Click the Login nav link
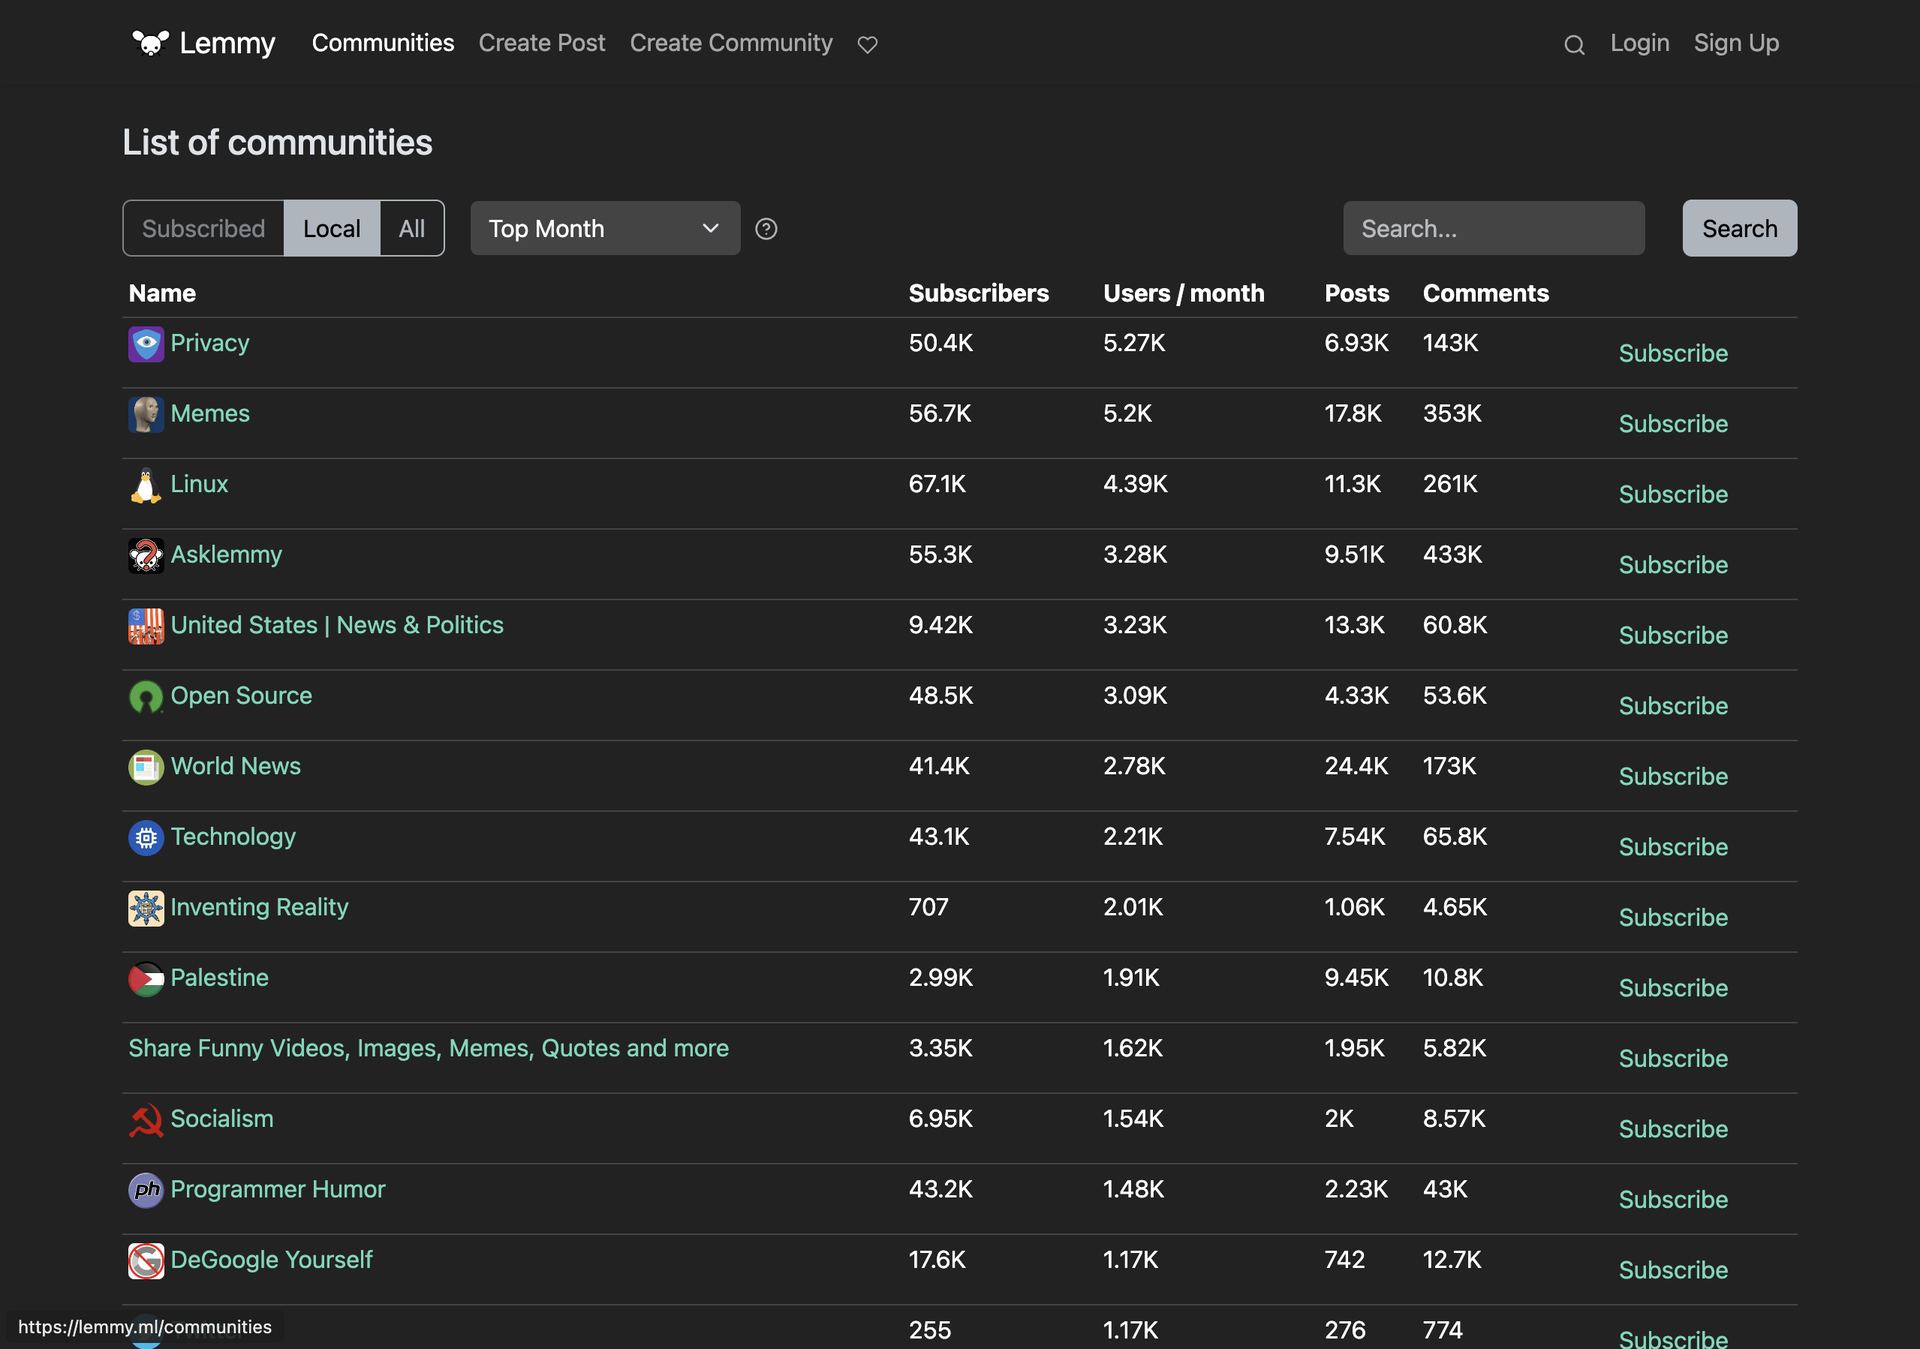 pyautogui.click(x=1640, y=43)
